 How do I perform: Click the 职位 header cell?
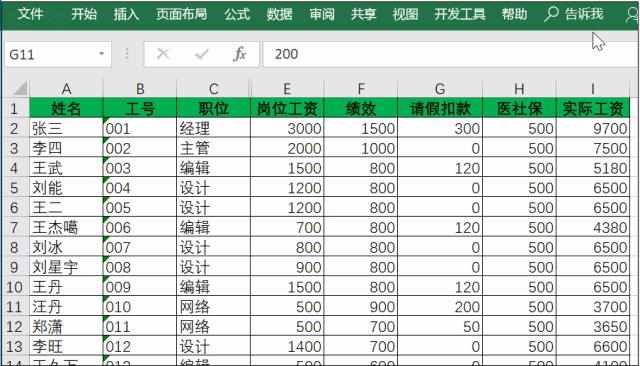point(213,108)
